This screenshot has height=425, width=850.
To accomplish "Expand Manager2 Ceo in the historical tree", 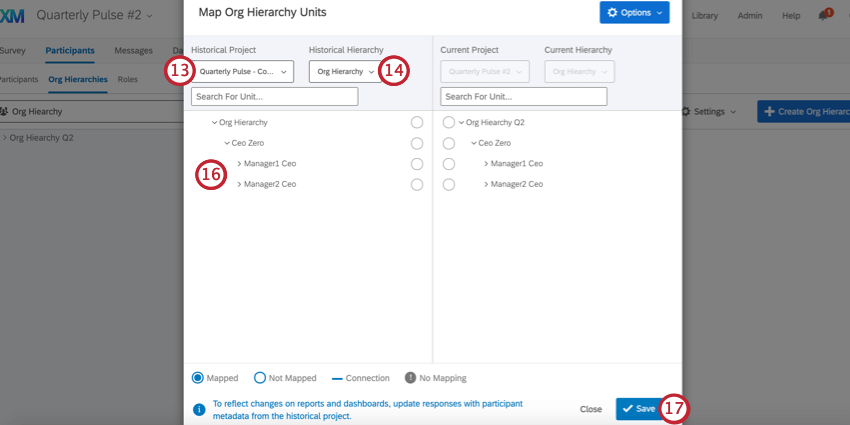I will tap(239, 184).
